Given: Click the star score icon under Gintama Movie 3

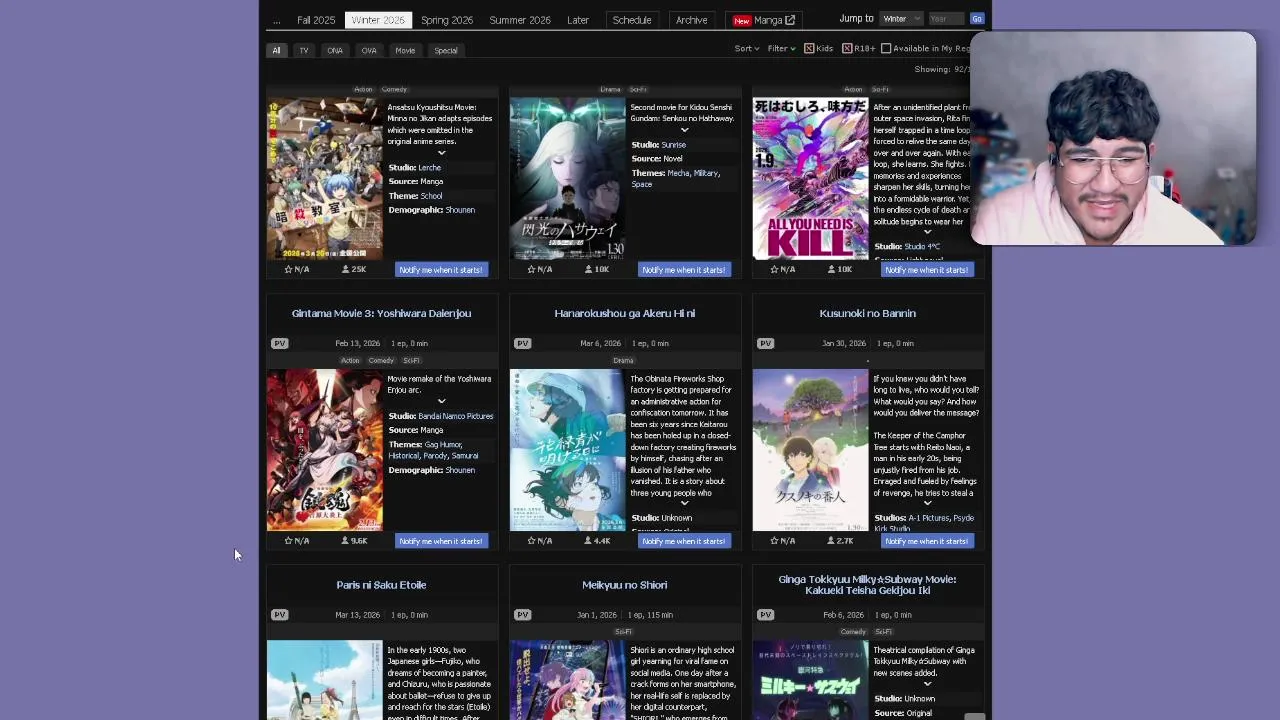Looking at the screenshot, I should click(x=288, y=541).
